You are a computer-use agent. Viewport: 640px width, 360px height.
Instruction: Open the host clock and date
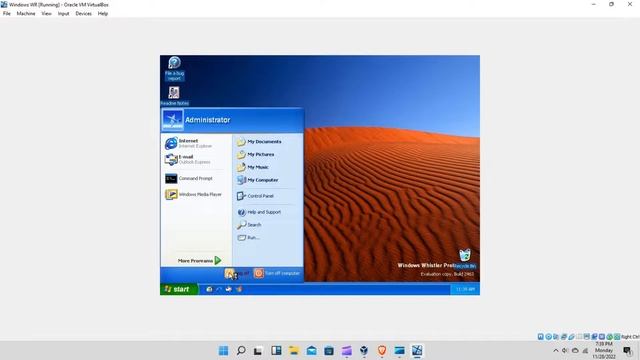(604, 351)
